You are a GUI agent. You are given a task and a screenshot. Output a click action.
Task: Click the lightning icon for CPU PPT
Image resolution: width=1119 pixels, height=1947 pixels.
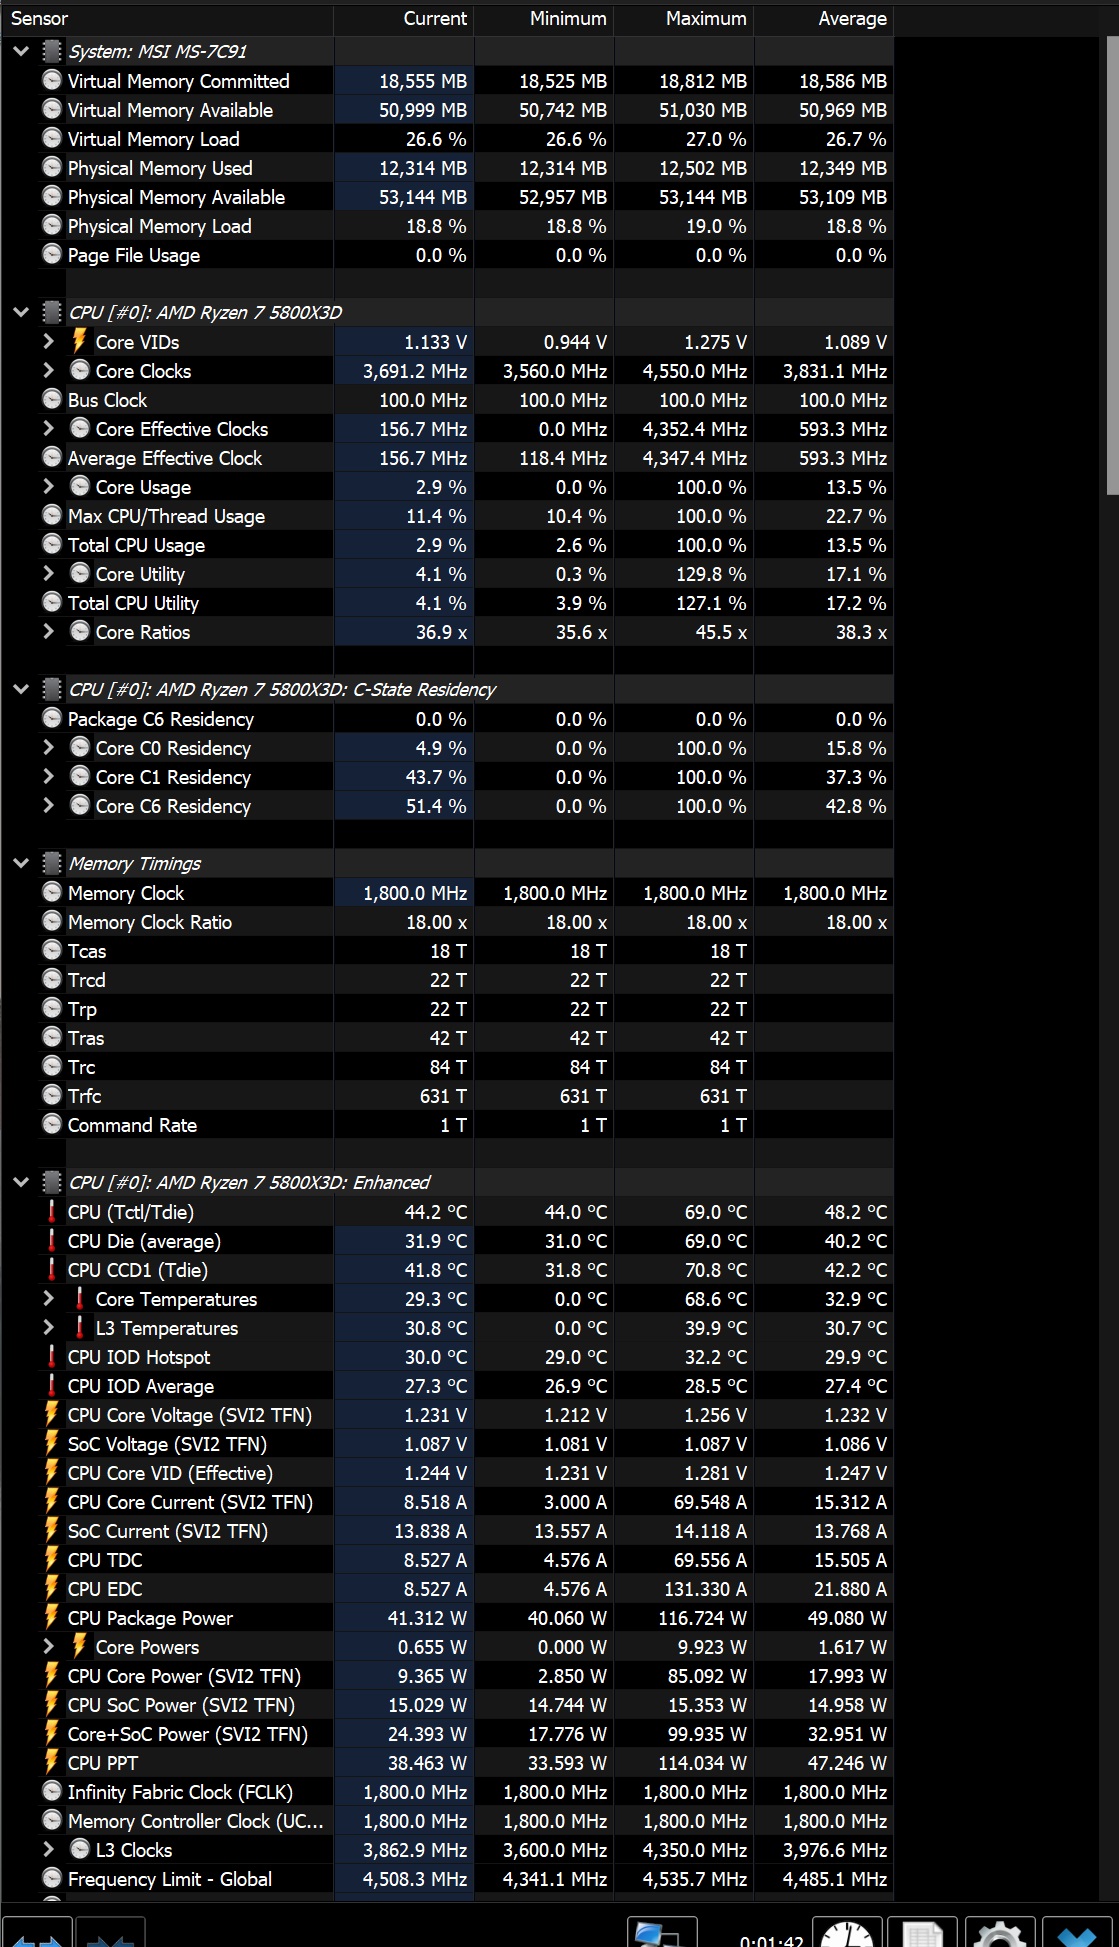pos(52,1763)
